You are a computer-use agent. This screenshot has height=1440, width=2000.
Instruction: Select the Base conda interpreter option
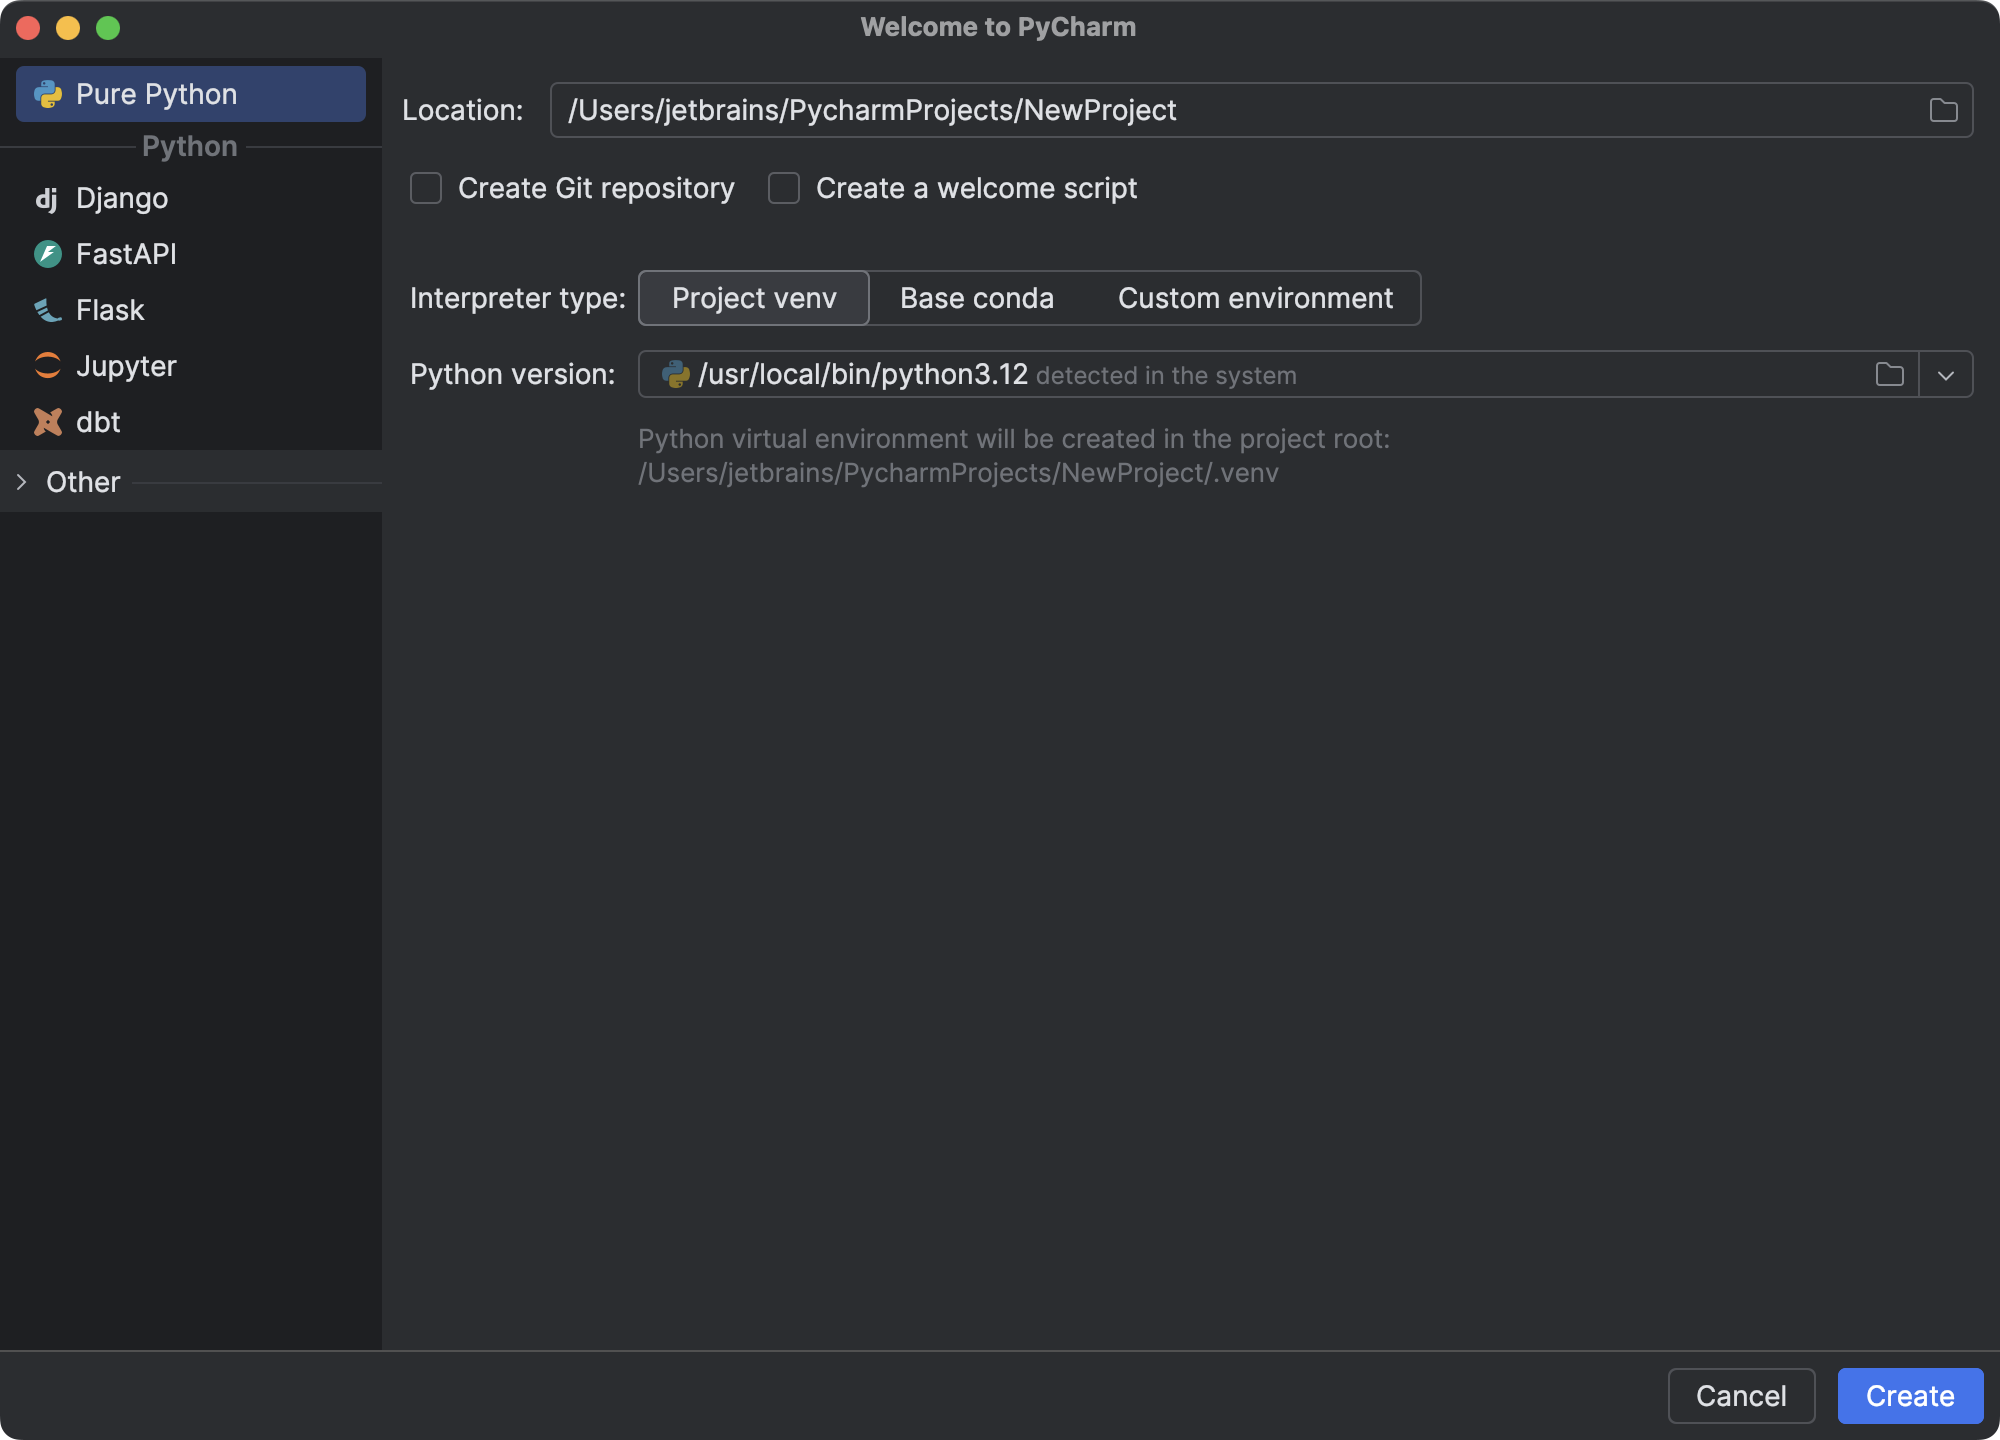pos(976,298)
